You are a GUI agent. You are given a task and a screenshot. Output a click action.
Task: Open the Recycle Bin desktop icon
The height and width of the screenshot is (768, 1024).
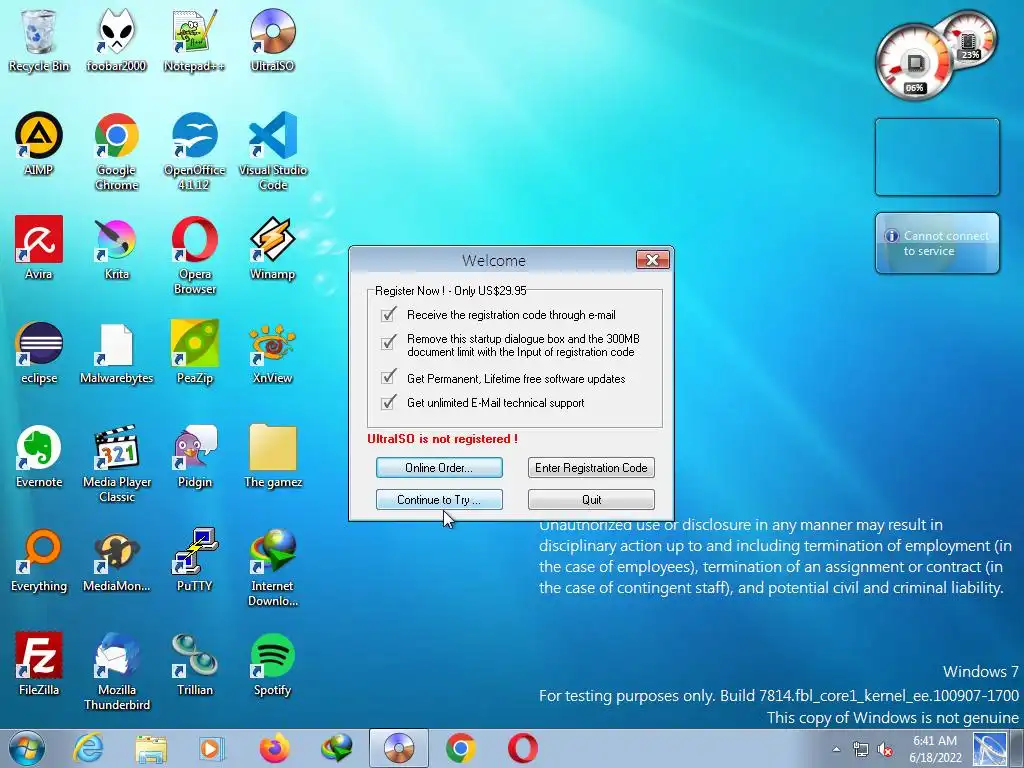point(39,41)
